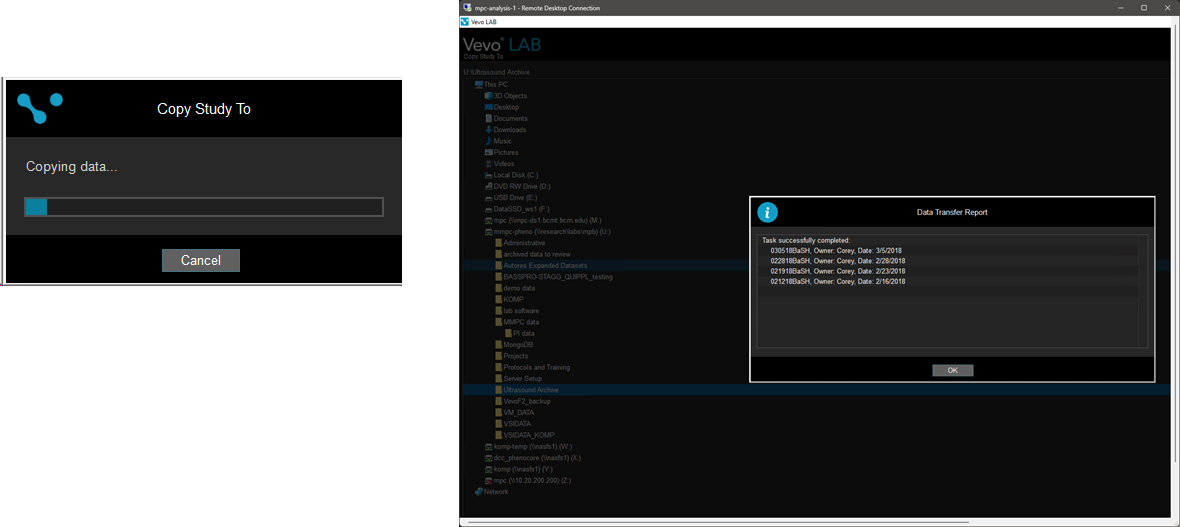This screenshot has width=1180, height=527.
Task: Click the Downloads arrow icon
Action: [x=488, y=129]
